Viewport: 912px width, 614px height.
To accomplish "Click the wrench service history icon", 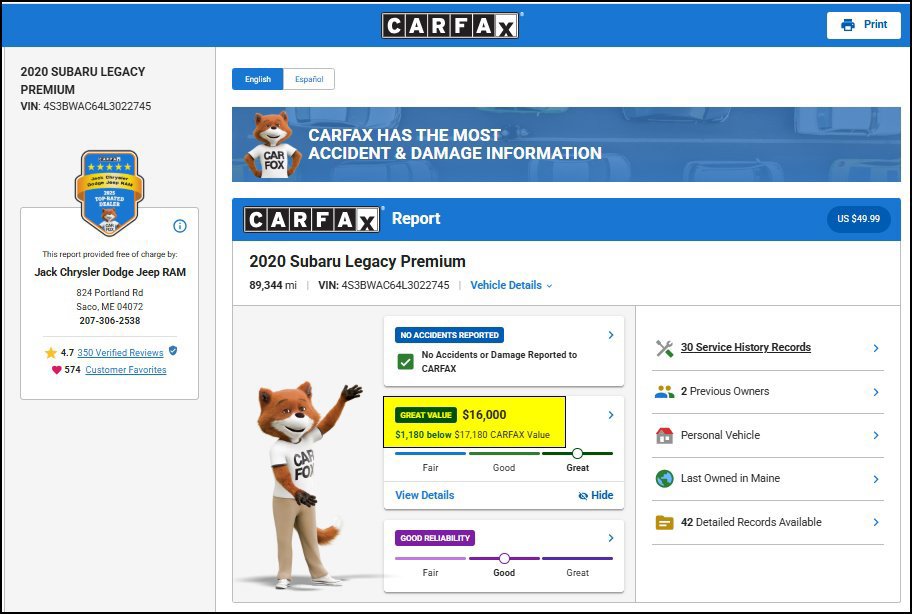I will click(x=664, y=348).
